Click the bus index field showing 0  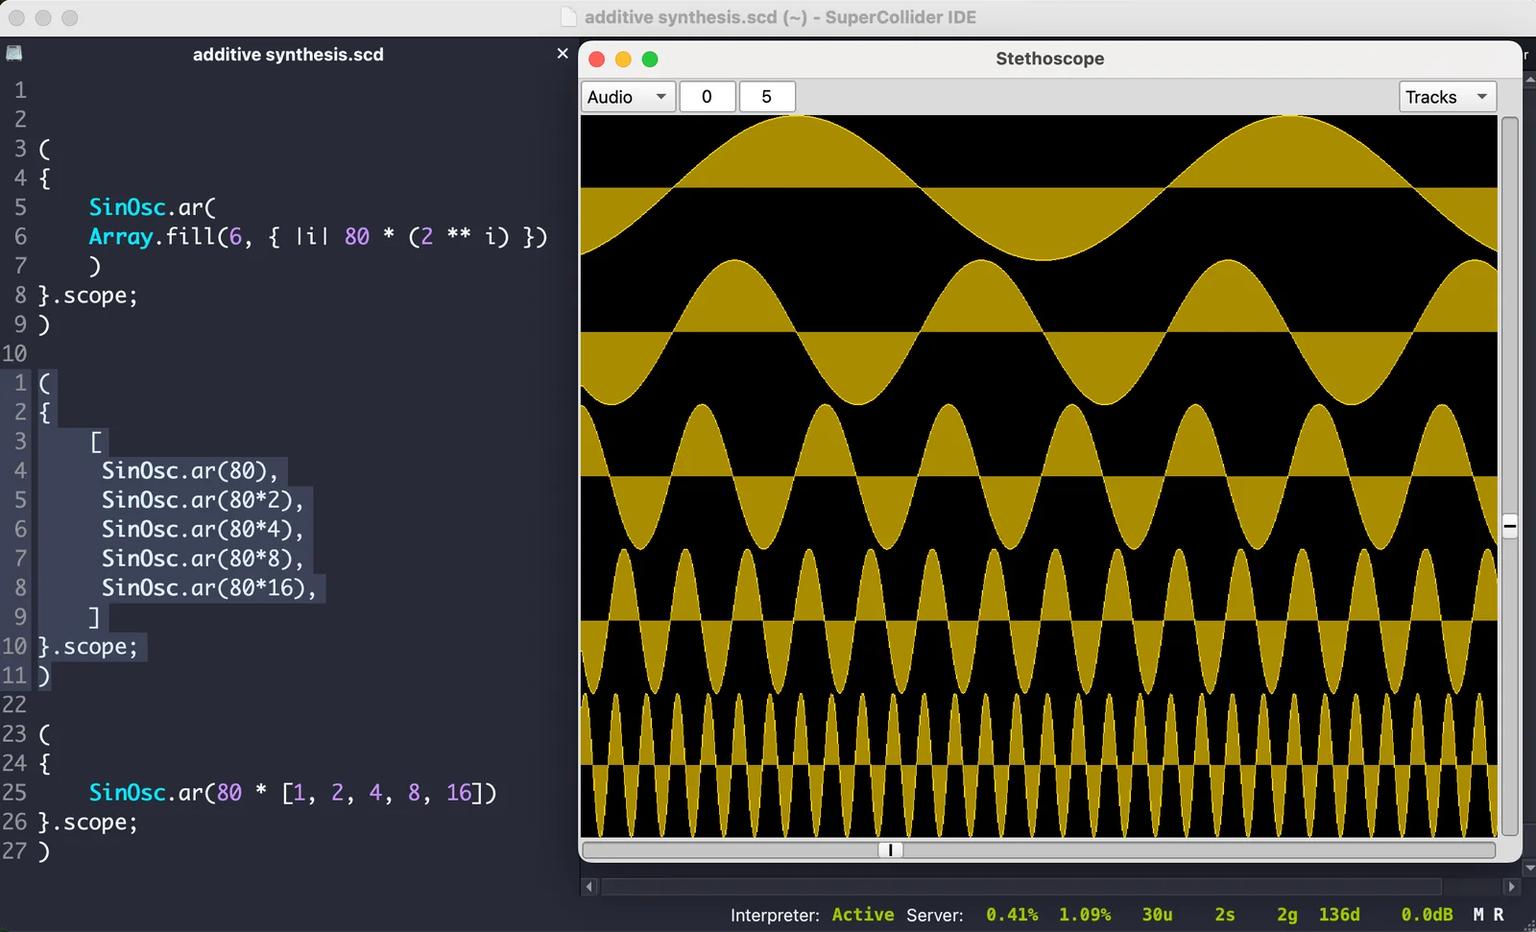tap(707, 97)
